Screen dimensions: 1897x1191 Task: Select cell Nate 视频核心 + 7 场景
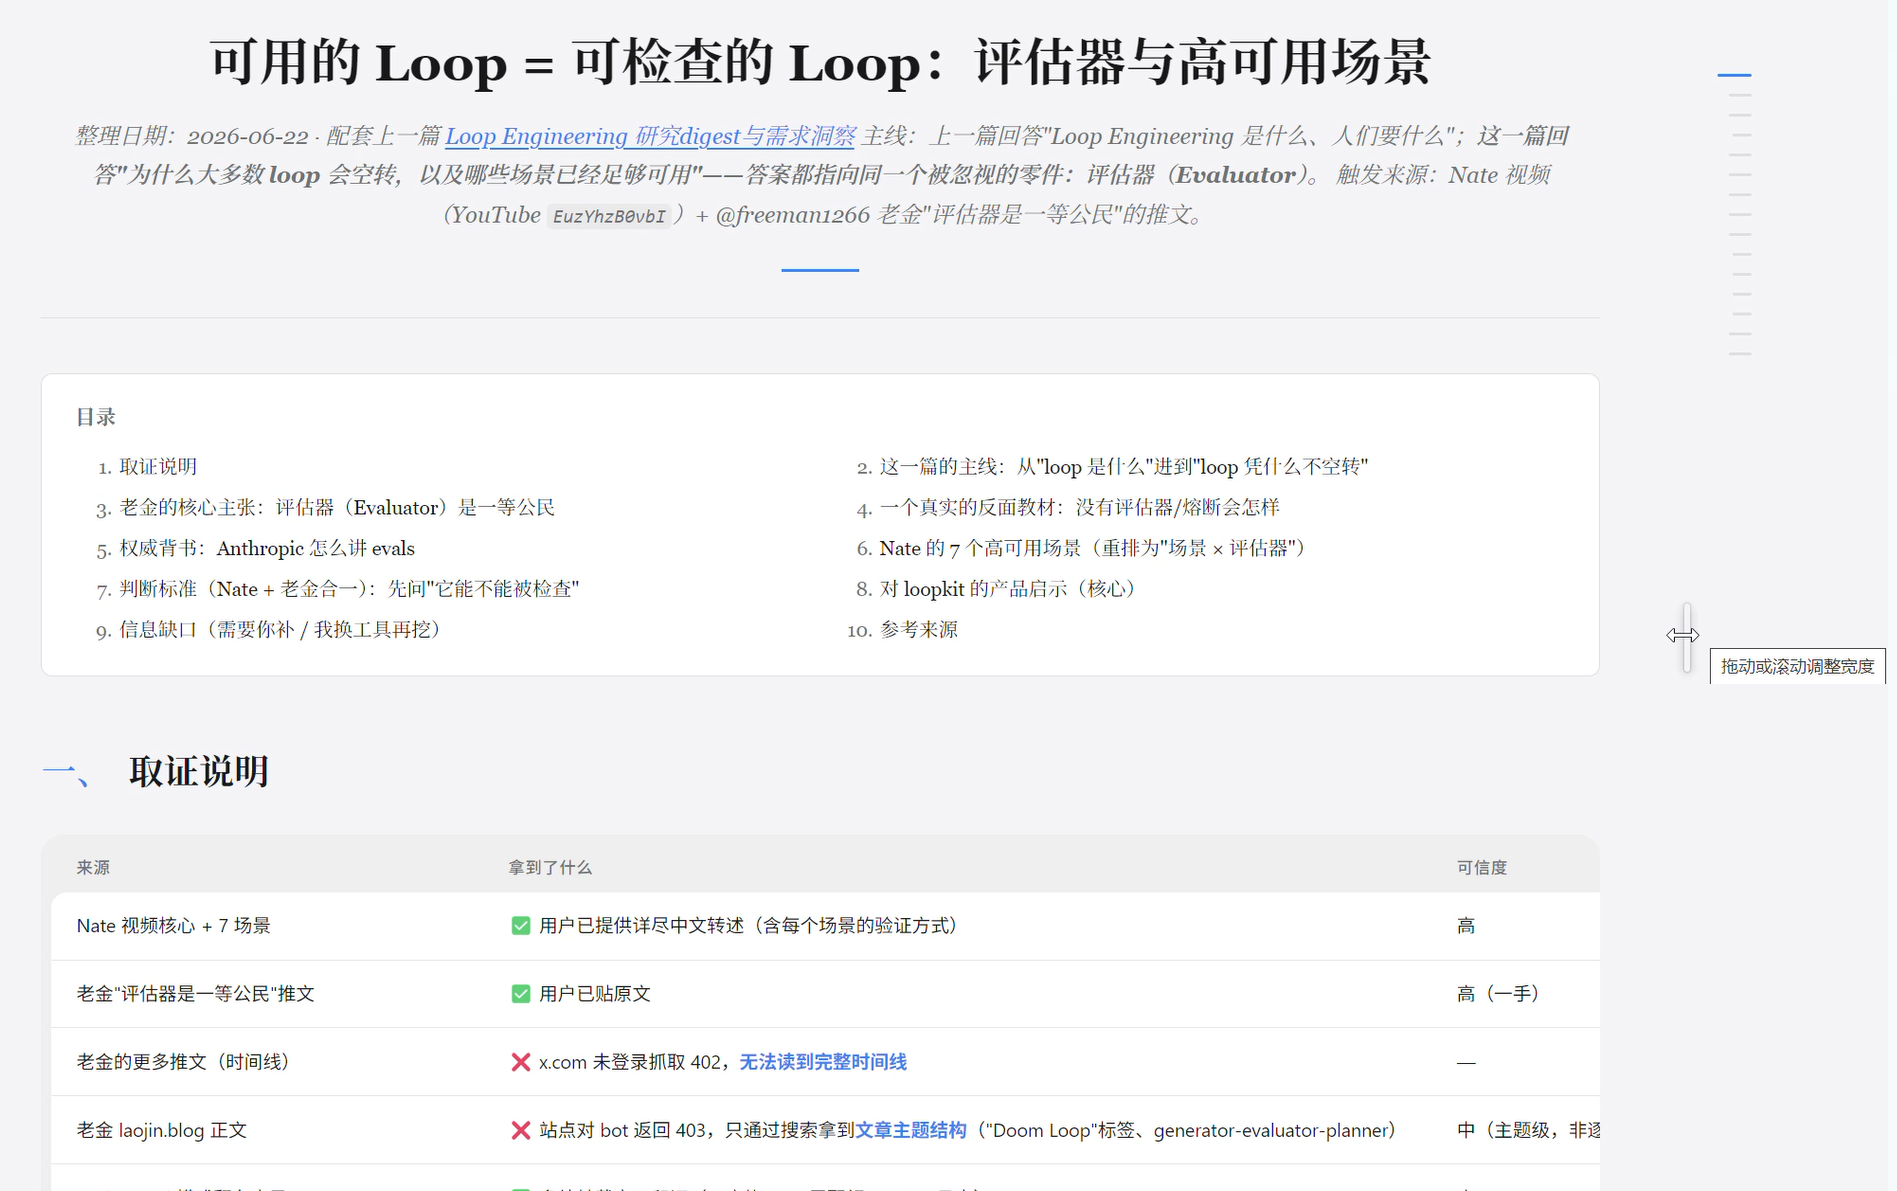173,926
